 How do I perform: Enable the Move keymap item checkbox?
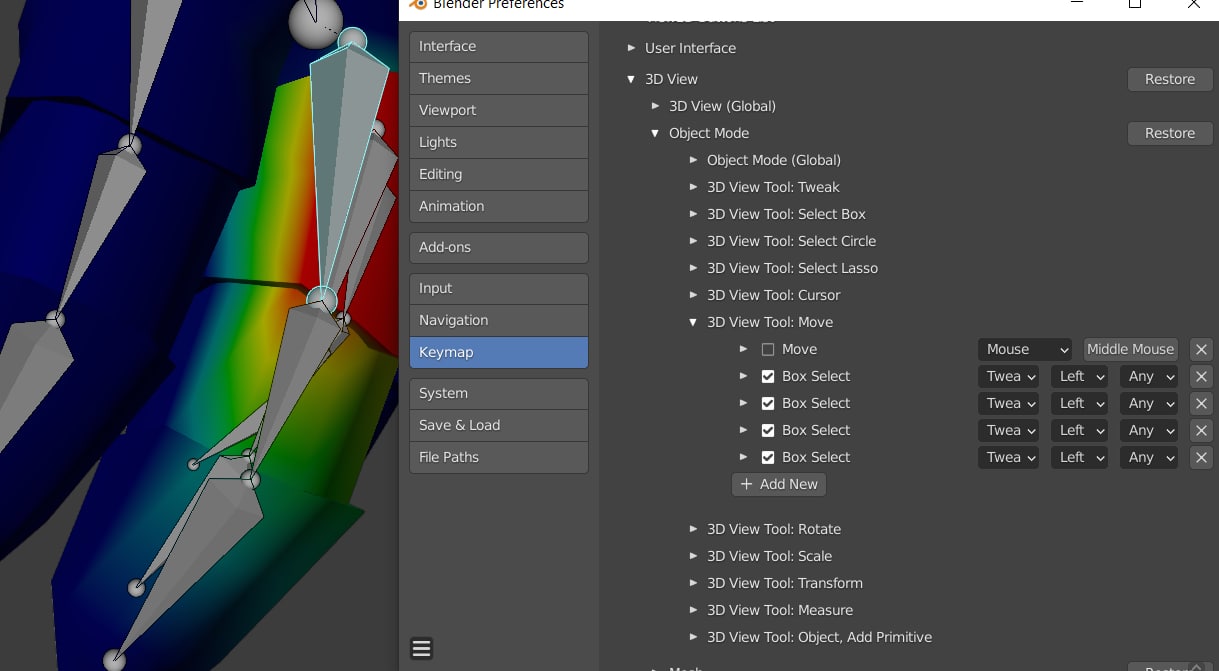pos(768,349)
